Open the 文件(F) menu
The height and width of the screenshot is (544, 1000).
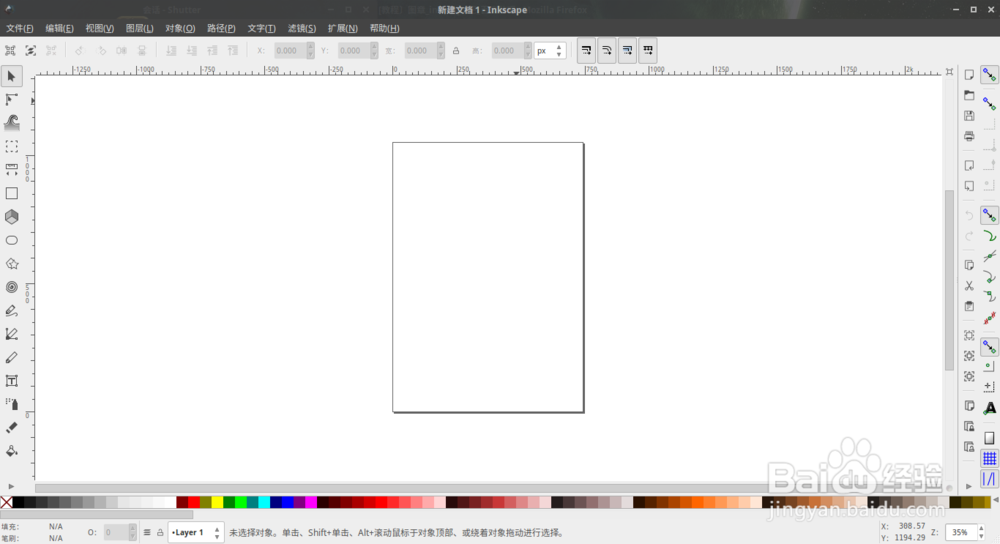coord(20,28)
